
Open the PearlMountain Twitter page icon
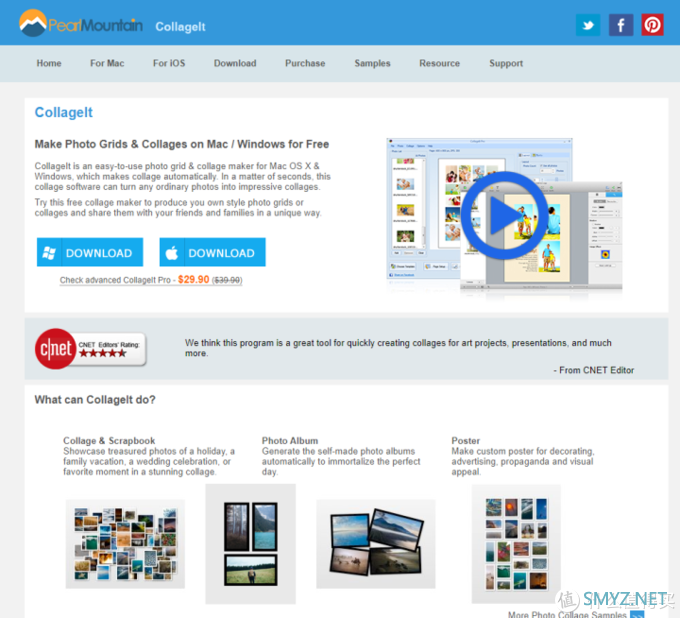(588, 25)
